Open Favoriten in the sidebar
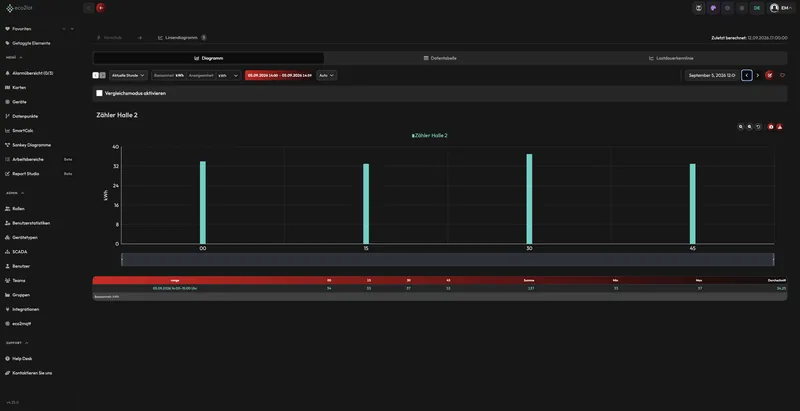800x411 pixels. point(21,29)
